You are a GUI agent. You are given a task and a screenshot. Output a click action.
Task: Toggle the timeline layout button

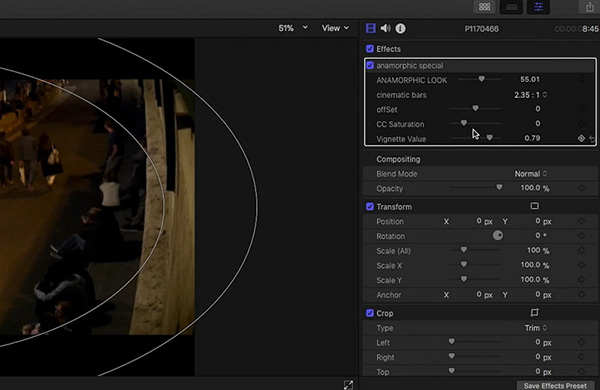pos(511,7)
